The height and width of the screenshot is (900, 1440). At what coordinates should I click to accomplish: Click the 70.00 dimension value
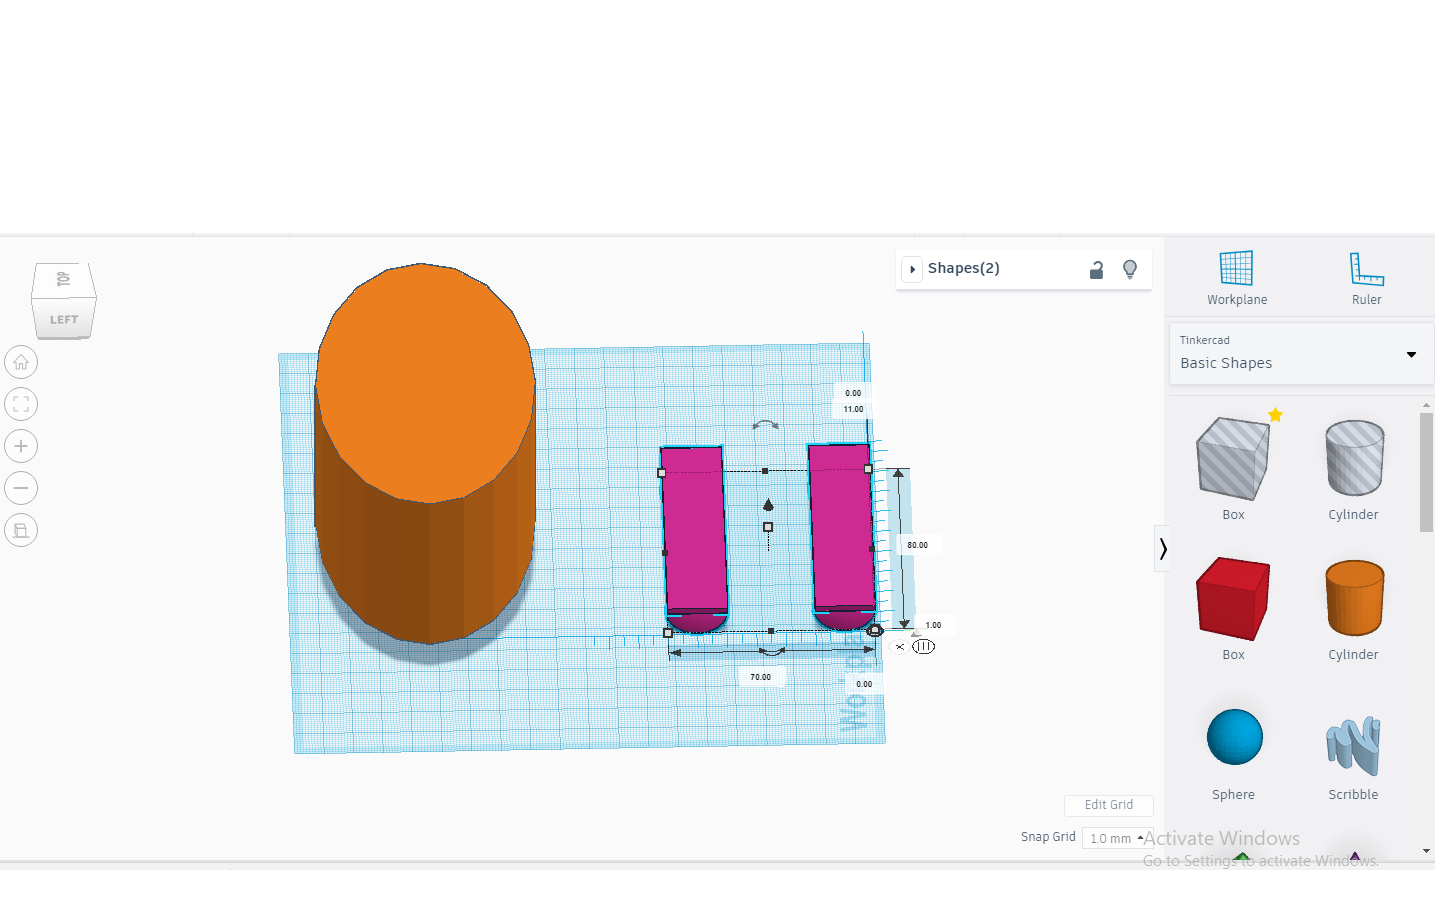(760, 677)
